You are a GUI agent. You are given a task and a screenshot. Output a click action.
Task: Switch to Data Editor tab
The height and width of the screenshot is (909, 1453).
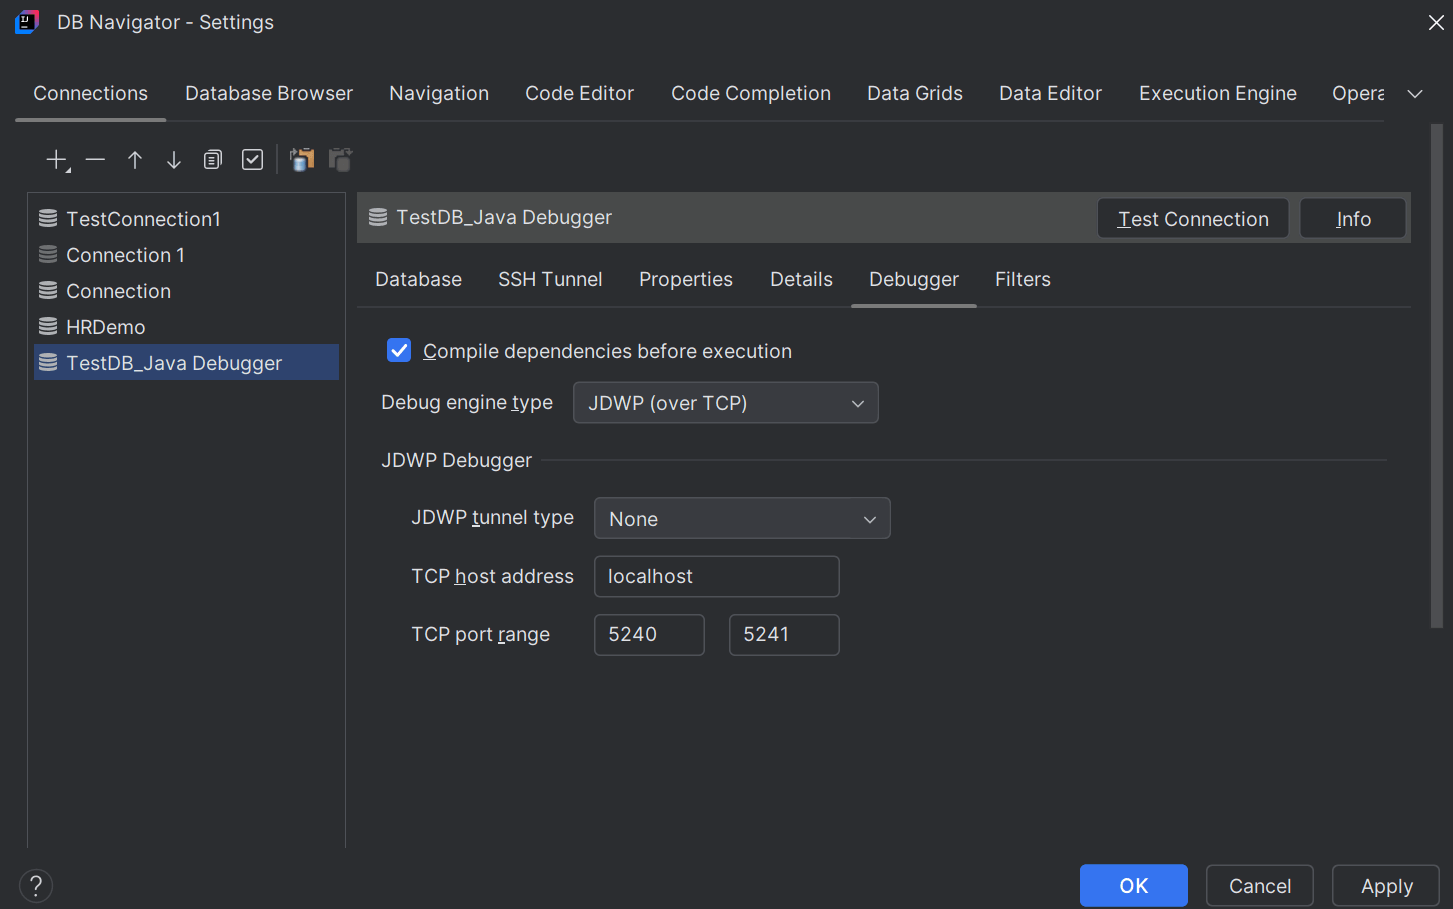[x=1050, y=93]
